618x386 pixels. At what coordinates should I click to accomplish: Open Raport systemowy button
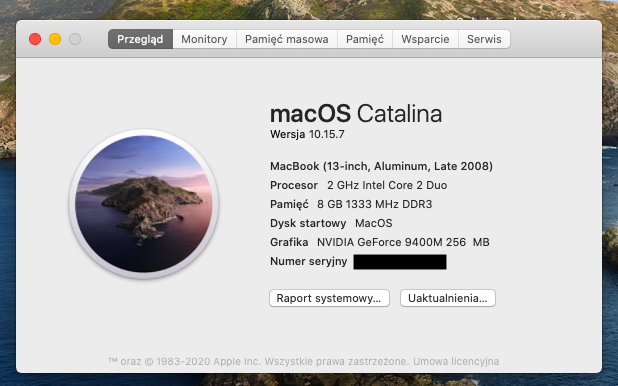click(x=329, y=298)
